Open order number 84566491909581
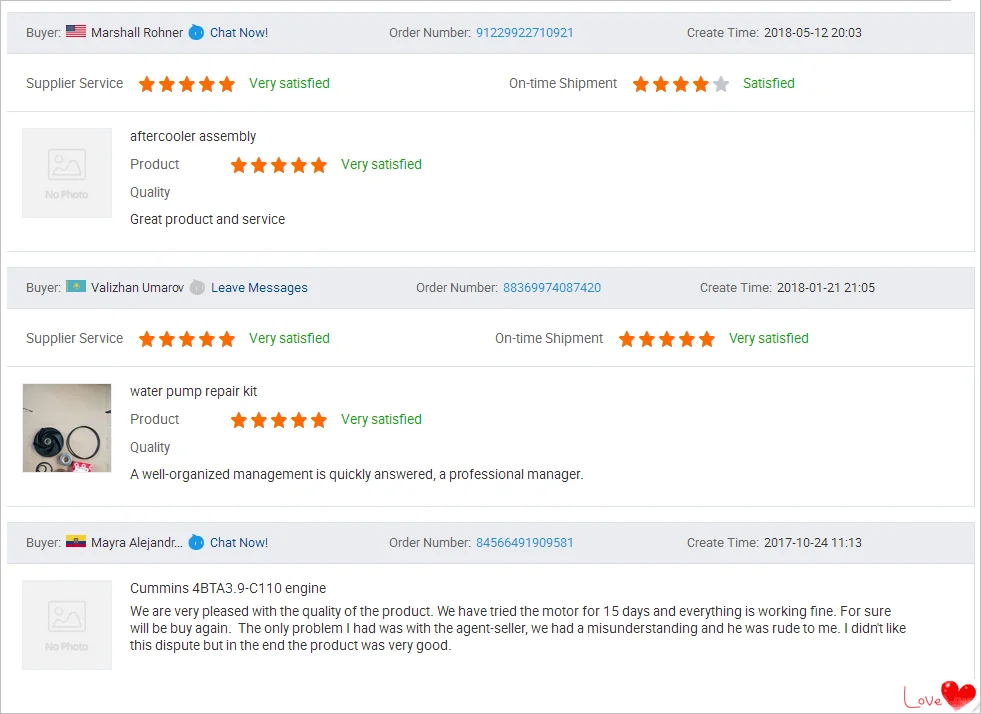The image size is (981, 714). click(x=524, y=543)
